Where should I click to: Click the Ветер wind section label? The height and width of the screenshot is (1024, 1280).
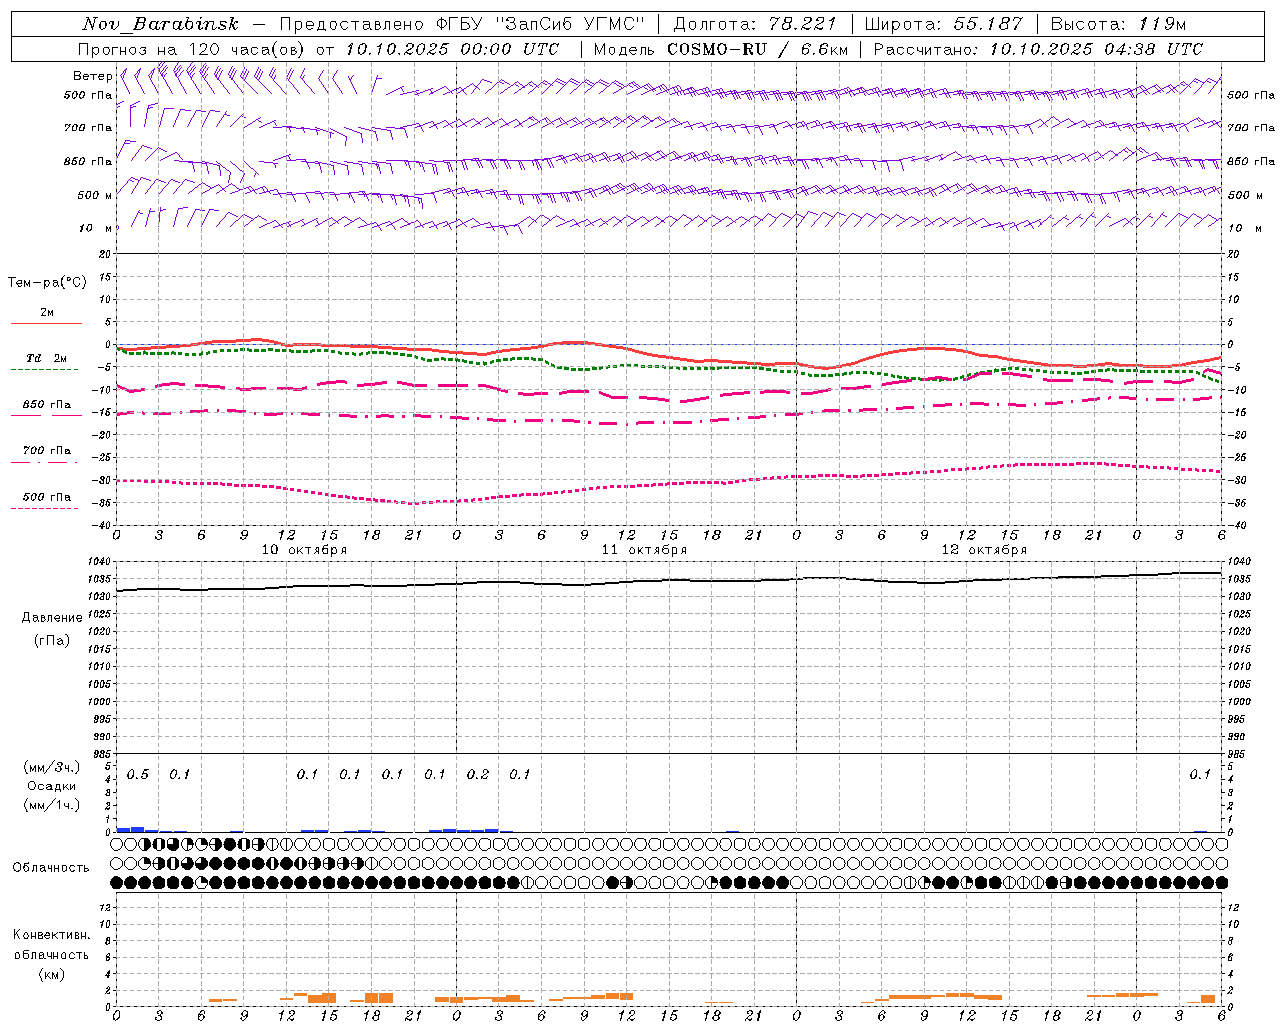(x=92, y=76)
